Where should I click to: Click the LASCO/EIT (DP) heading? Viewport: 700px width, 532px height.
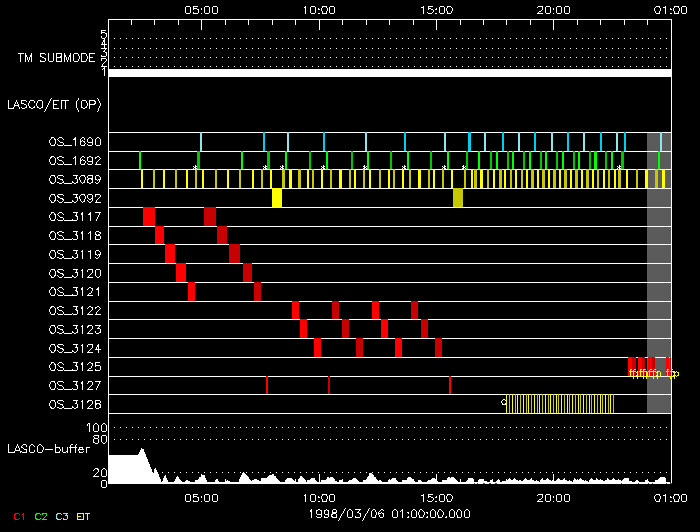click(53, 104)
